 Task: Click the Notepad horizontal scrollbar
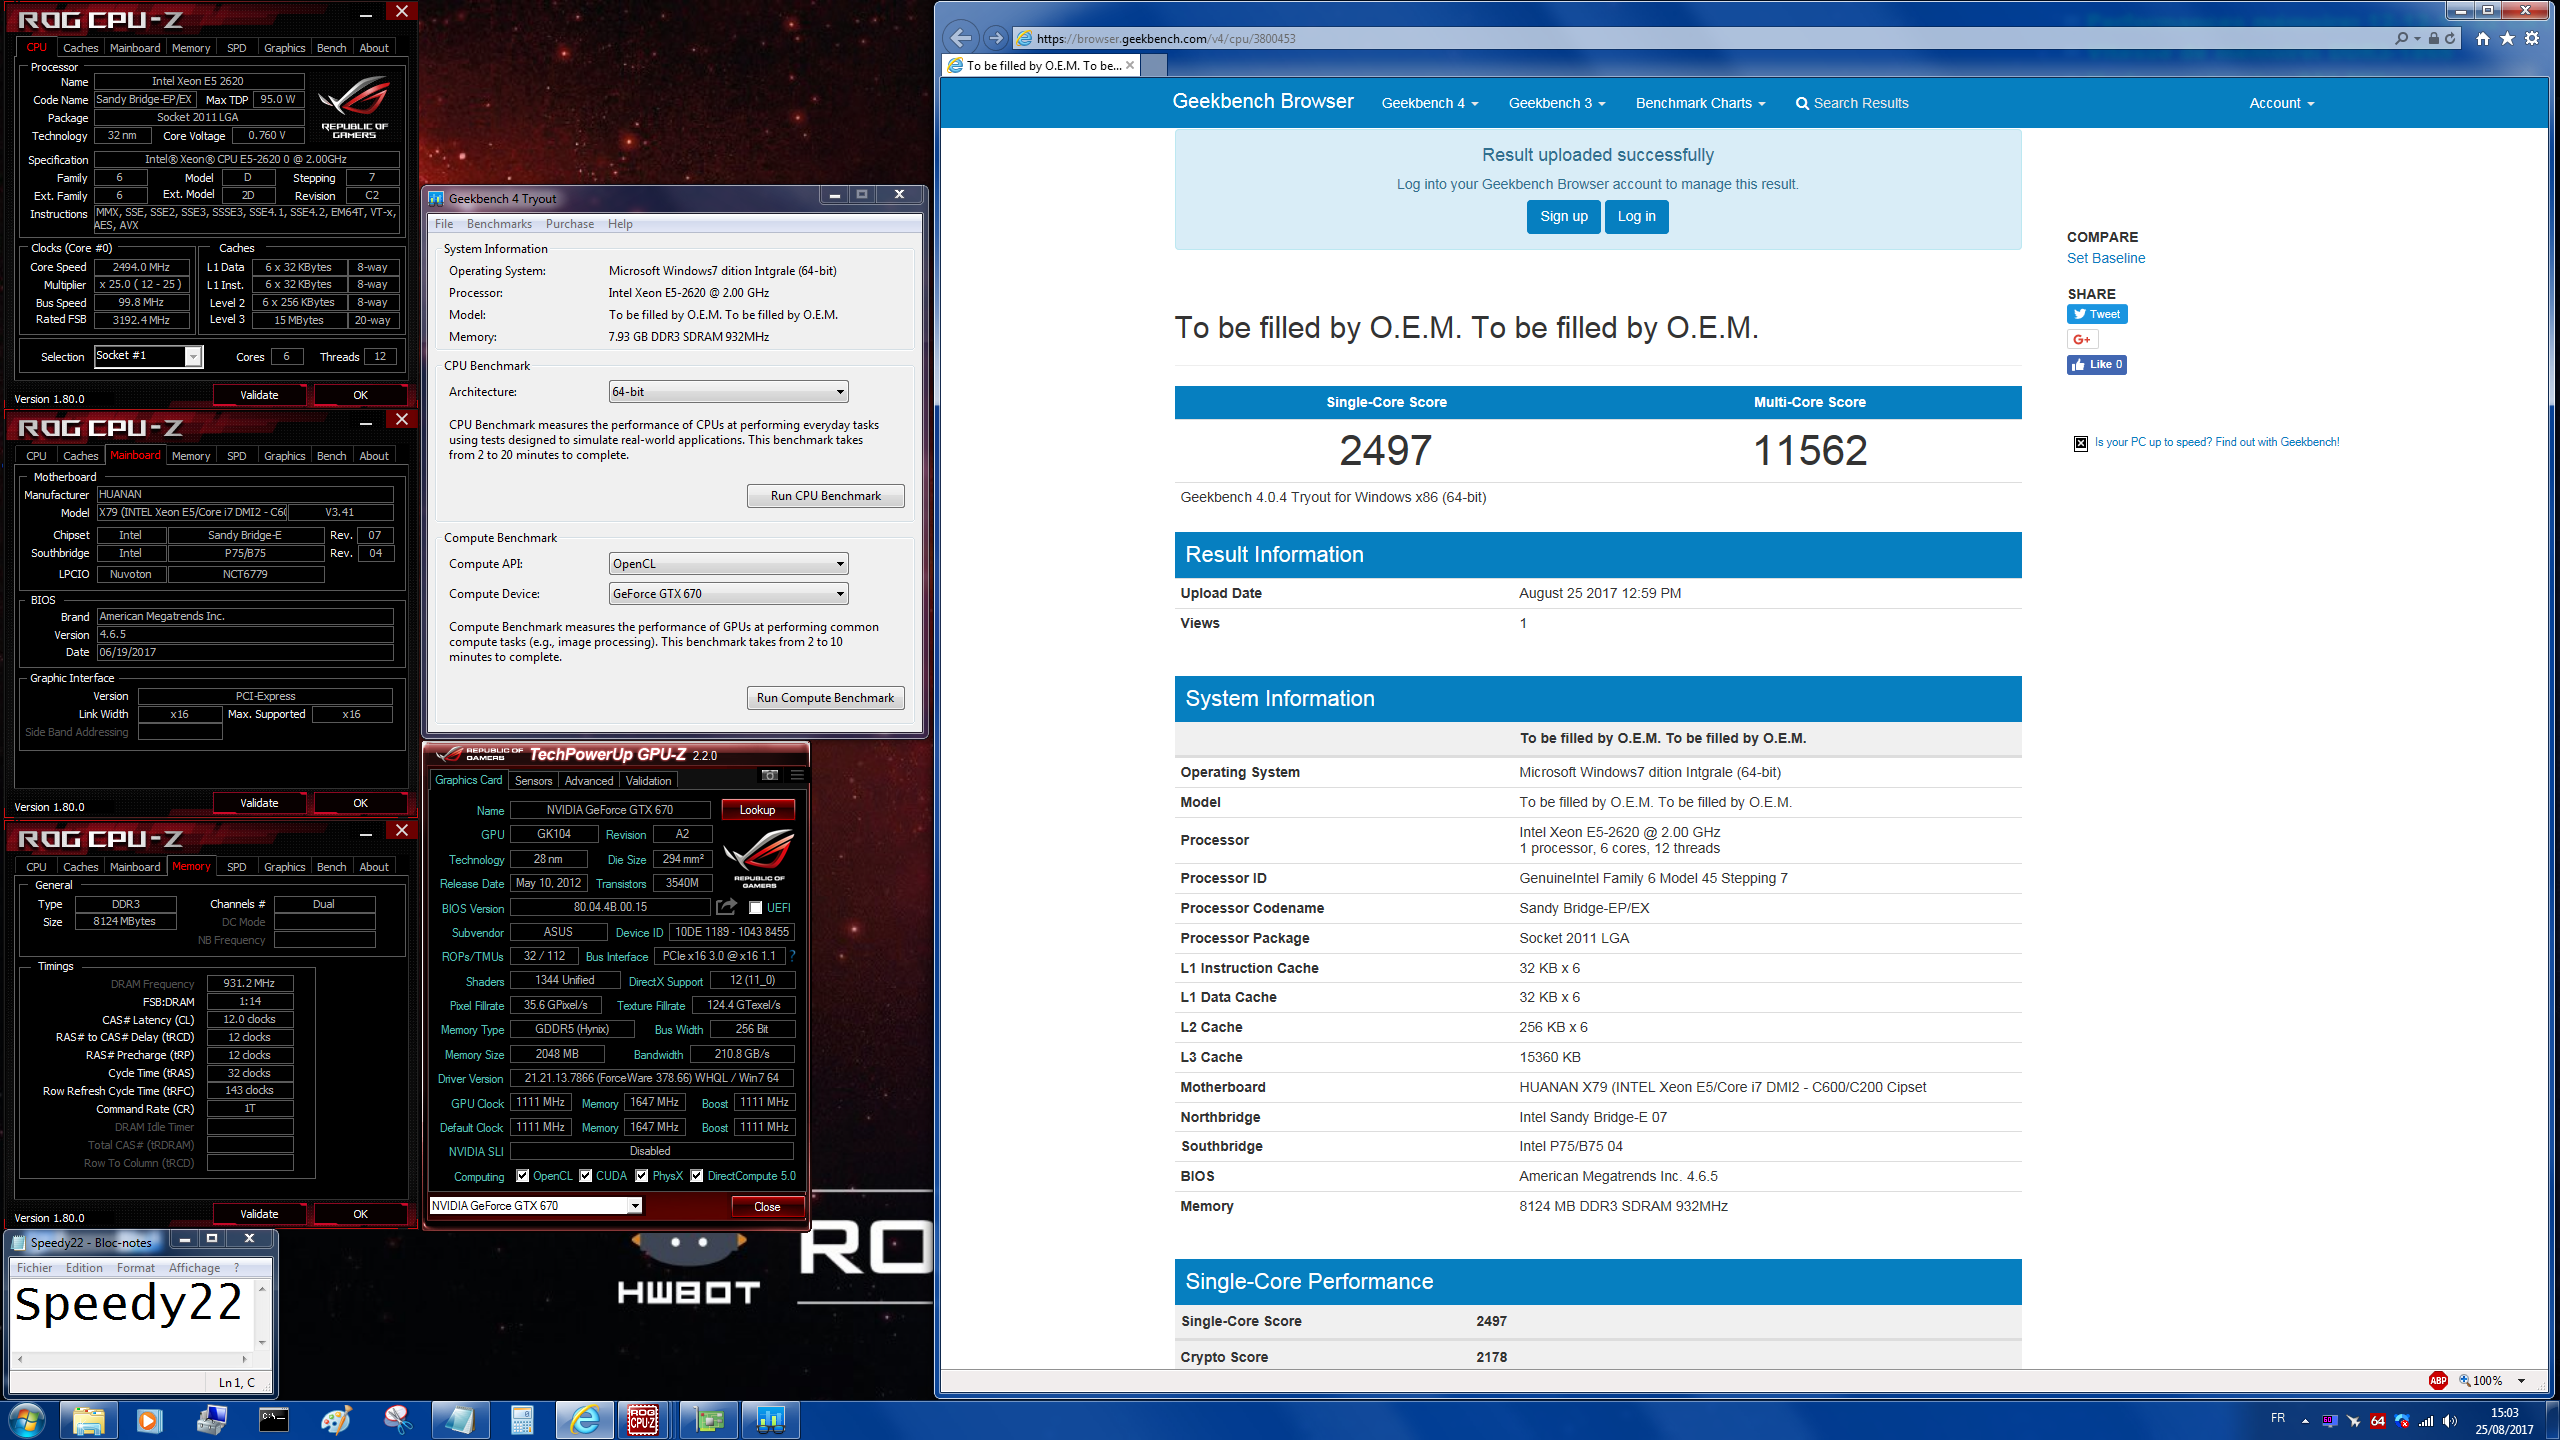point(131,1359)
